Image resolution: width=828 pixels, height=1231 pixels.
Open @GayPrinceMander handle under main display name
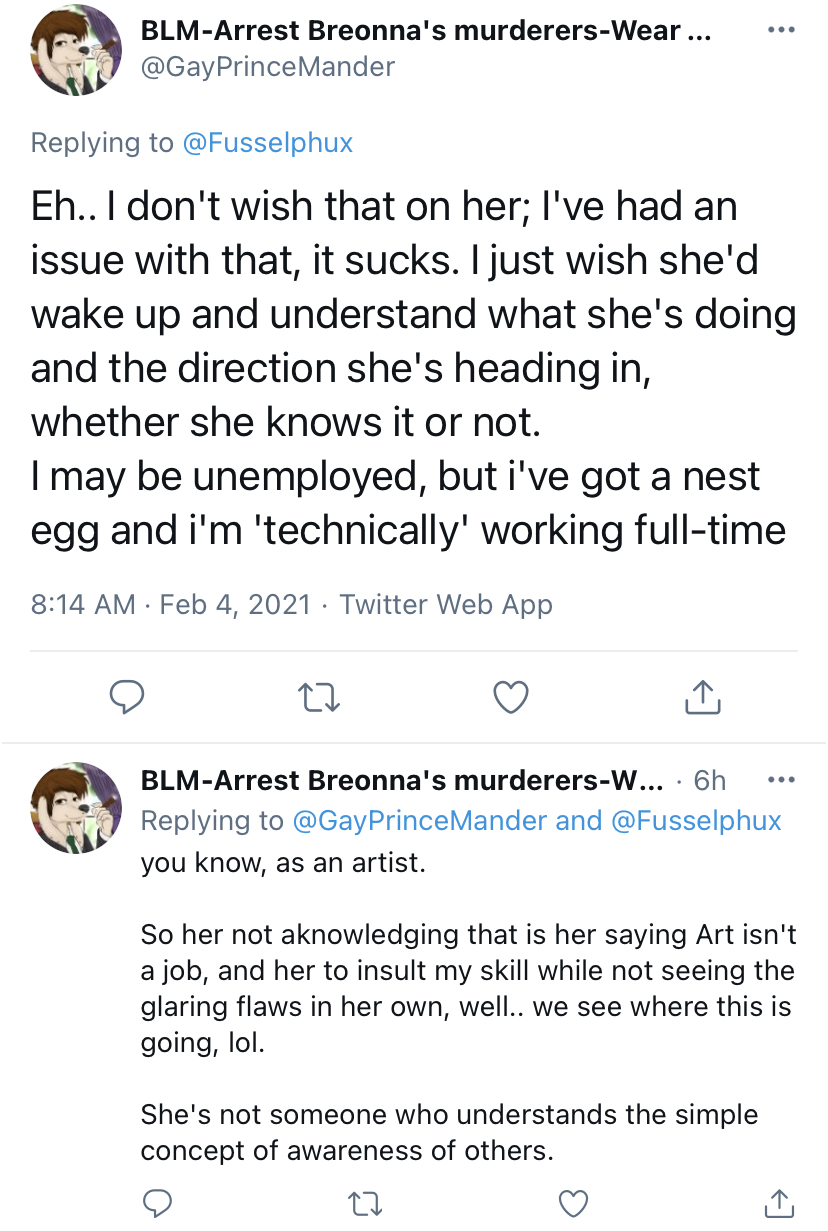pyautogui.click(x=268, y=67)
